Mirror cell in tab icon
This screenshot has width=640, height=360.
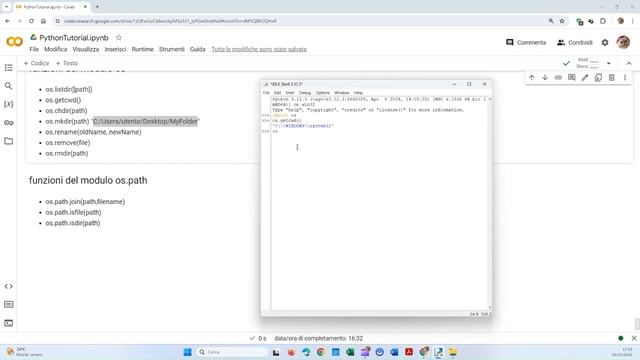coord(598,77)
